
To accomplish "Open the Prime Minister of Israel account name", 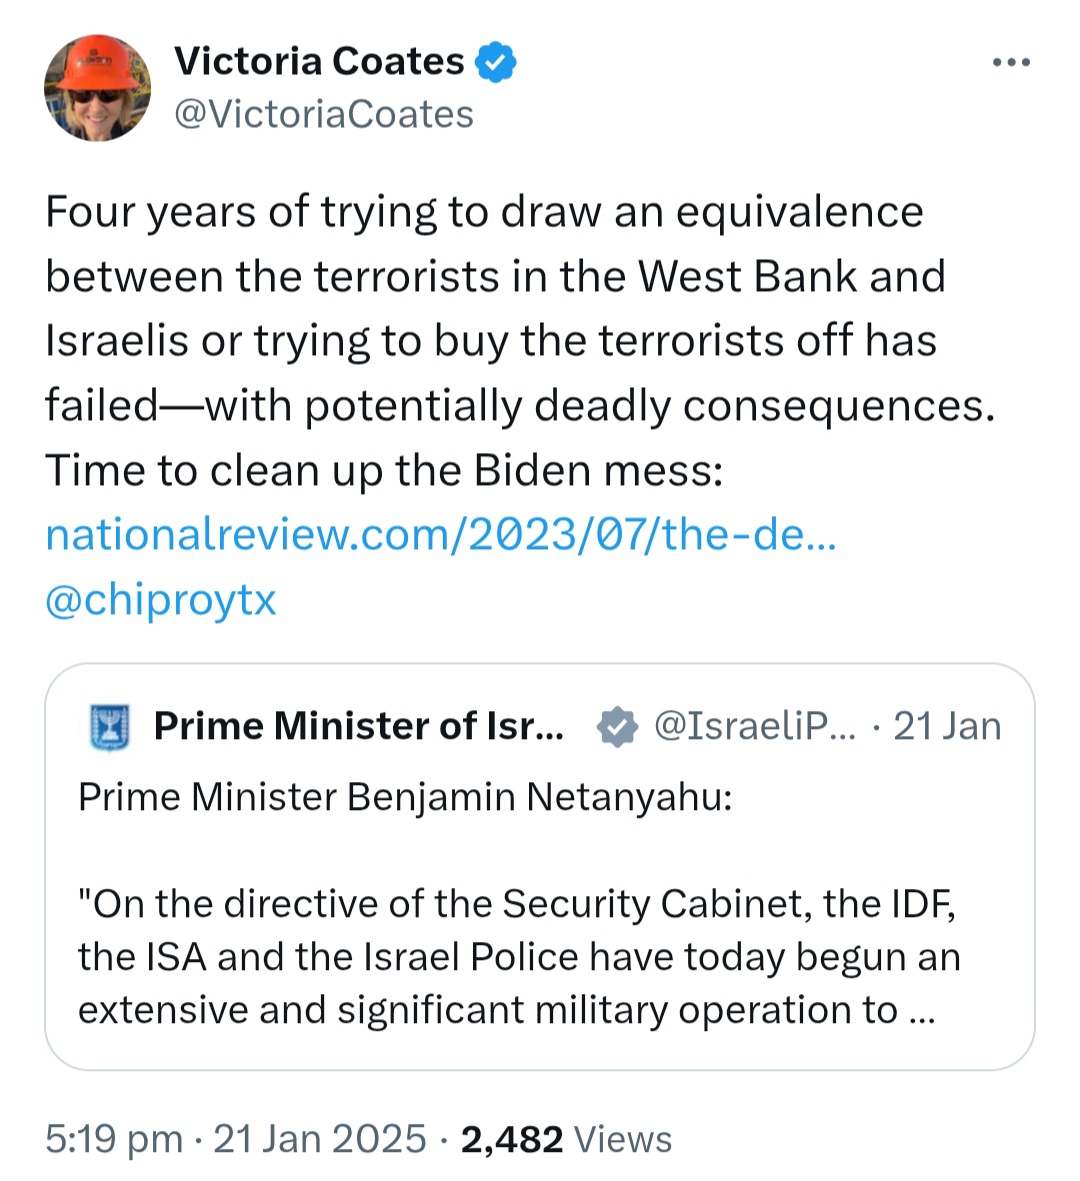I will coord(358,726).
